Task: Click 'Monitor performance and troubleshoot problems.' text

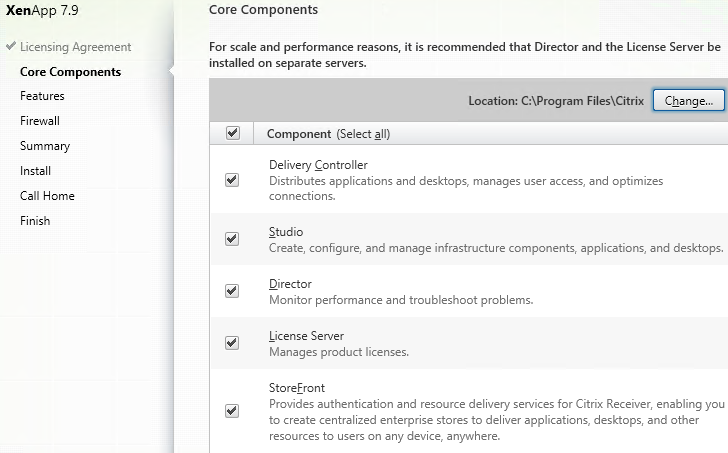Action: point(401,300)
